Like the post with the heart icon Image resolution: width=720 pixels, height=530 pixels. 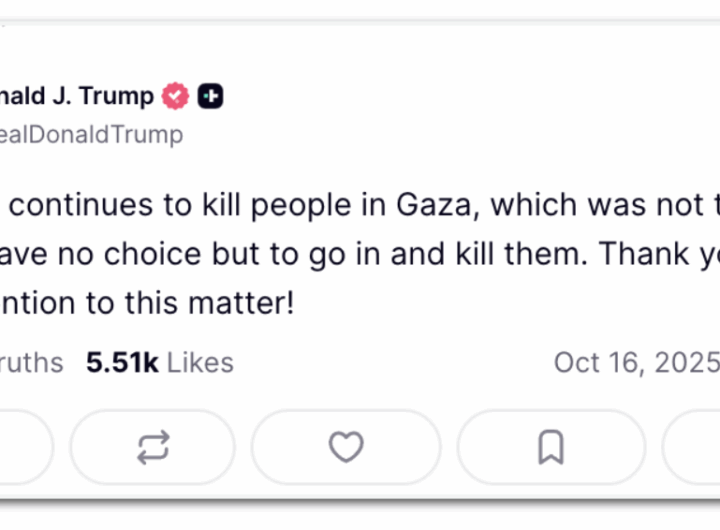[346, 447]
